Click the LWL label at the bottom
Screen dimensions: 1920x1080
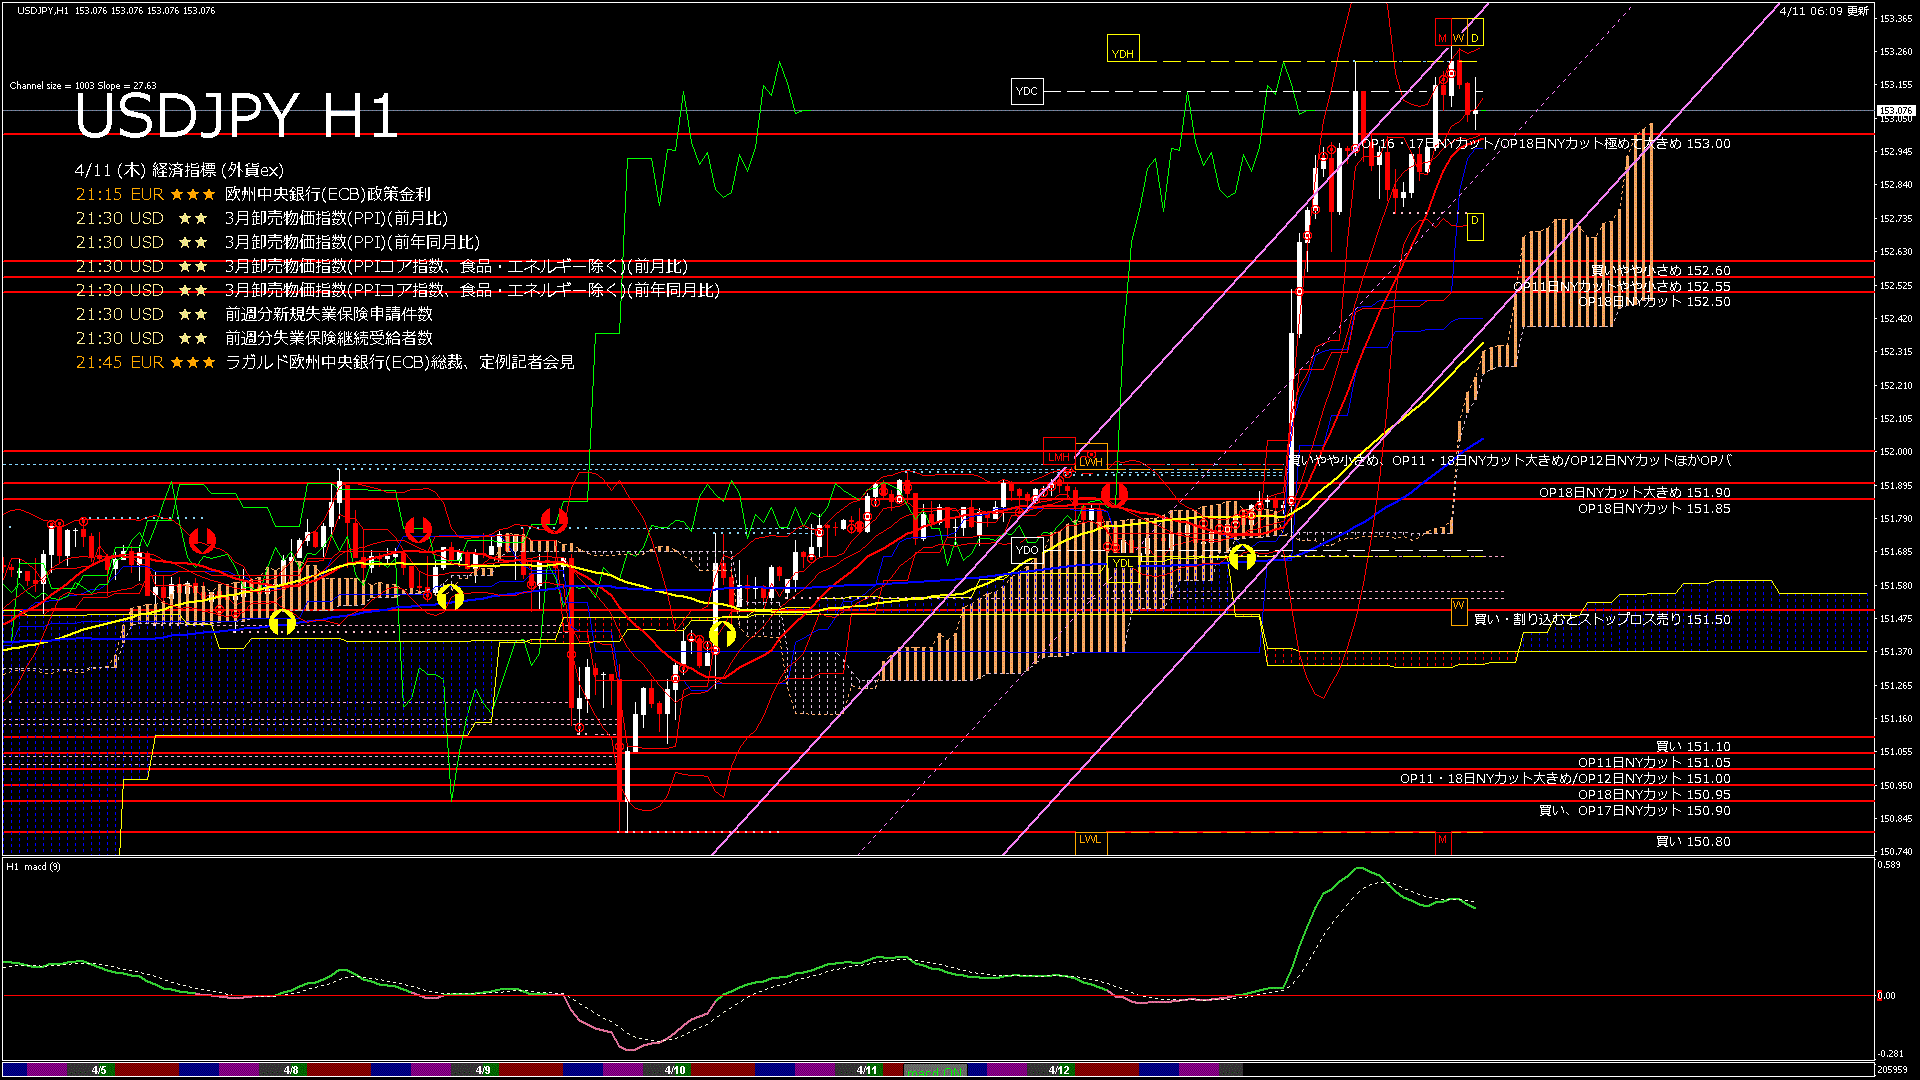pos(1090,840)
